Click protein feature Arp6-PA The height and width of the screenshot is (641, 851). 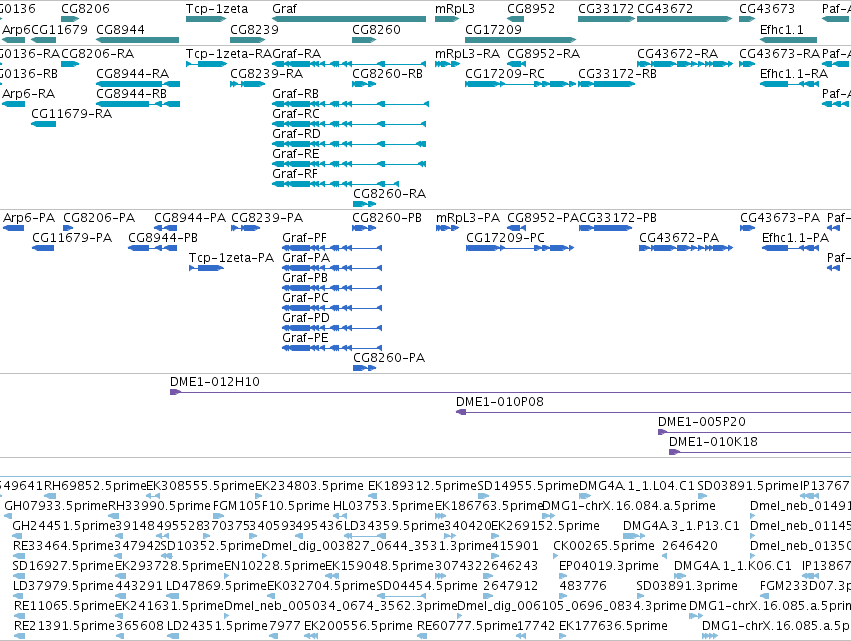click(14, 228)
